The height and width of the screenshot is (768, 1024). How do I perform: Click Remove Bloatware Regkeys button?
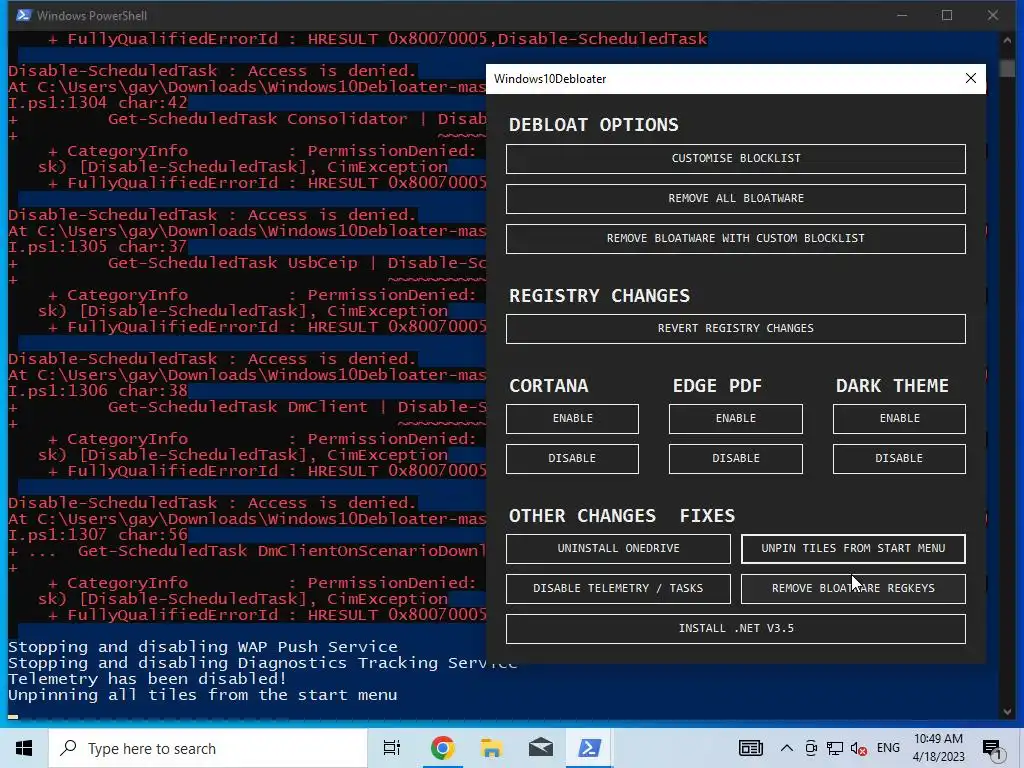pos(853,588)
